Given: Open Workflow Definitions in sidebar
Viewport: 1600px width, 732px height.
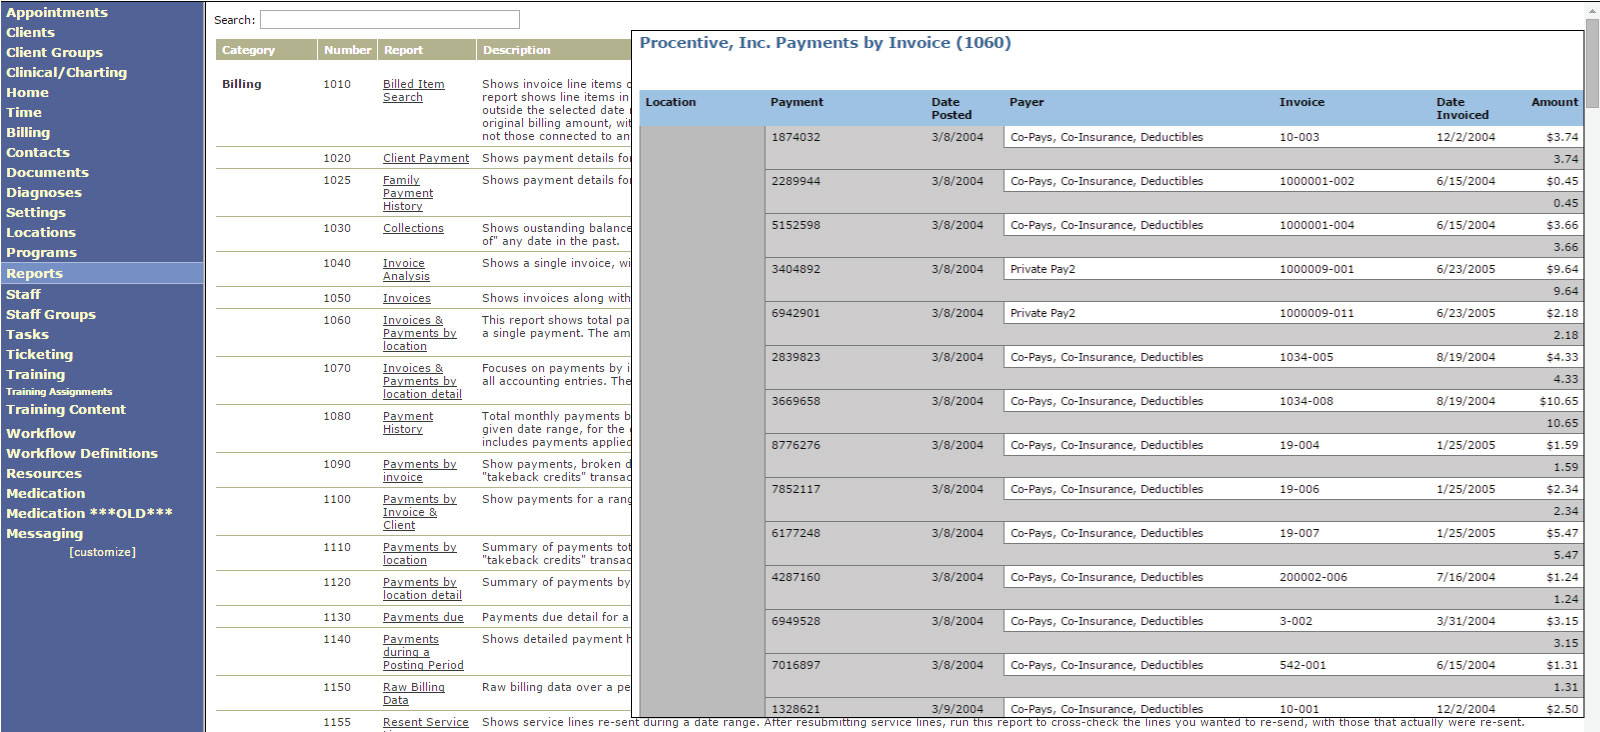Looking at the screenshot, I should point(82,453).
